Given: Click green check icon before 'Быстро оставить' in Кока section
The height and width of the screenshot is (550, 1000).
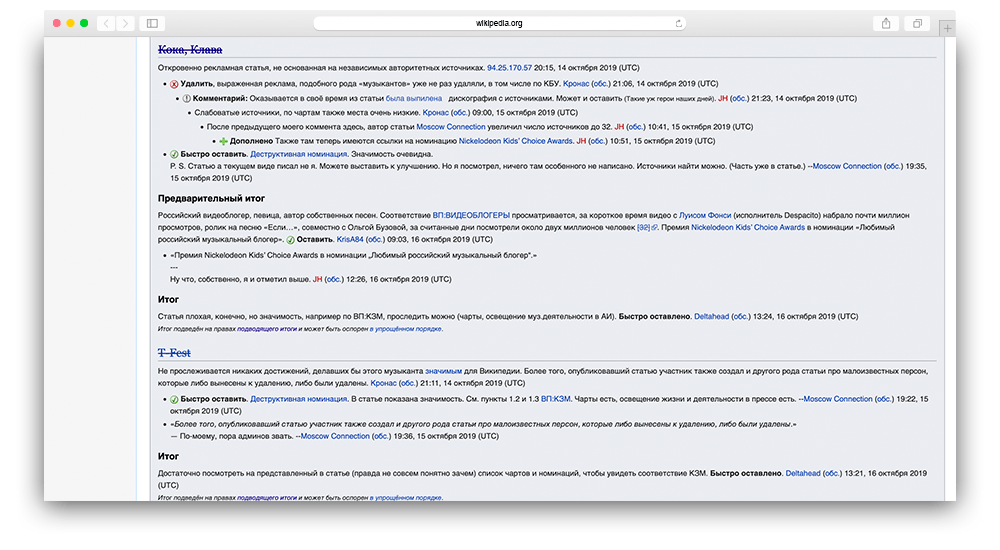Looking at the screenshot, I should (174, 155).
